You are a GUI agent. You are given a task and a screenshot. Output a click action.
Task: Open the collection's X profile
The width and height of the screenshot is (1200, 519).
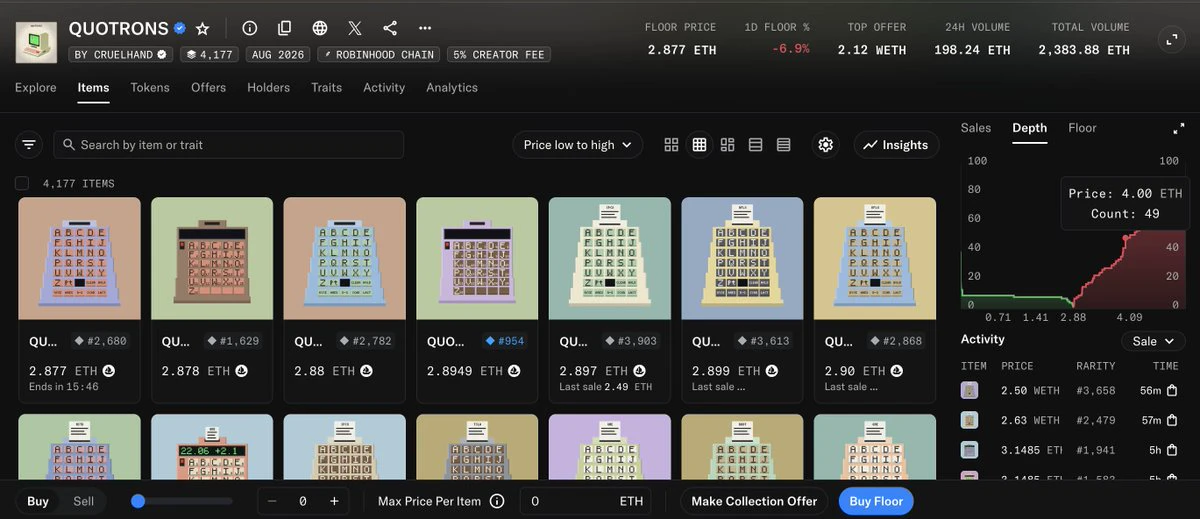tap(355, 29)
